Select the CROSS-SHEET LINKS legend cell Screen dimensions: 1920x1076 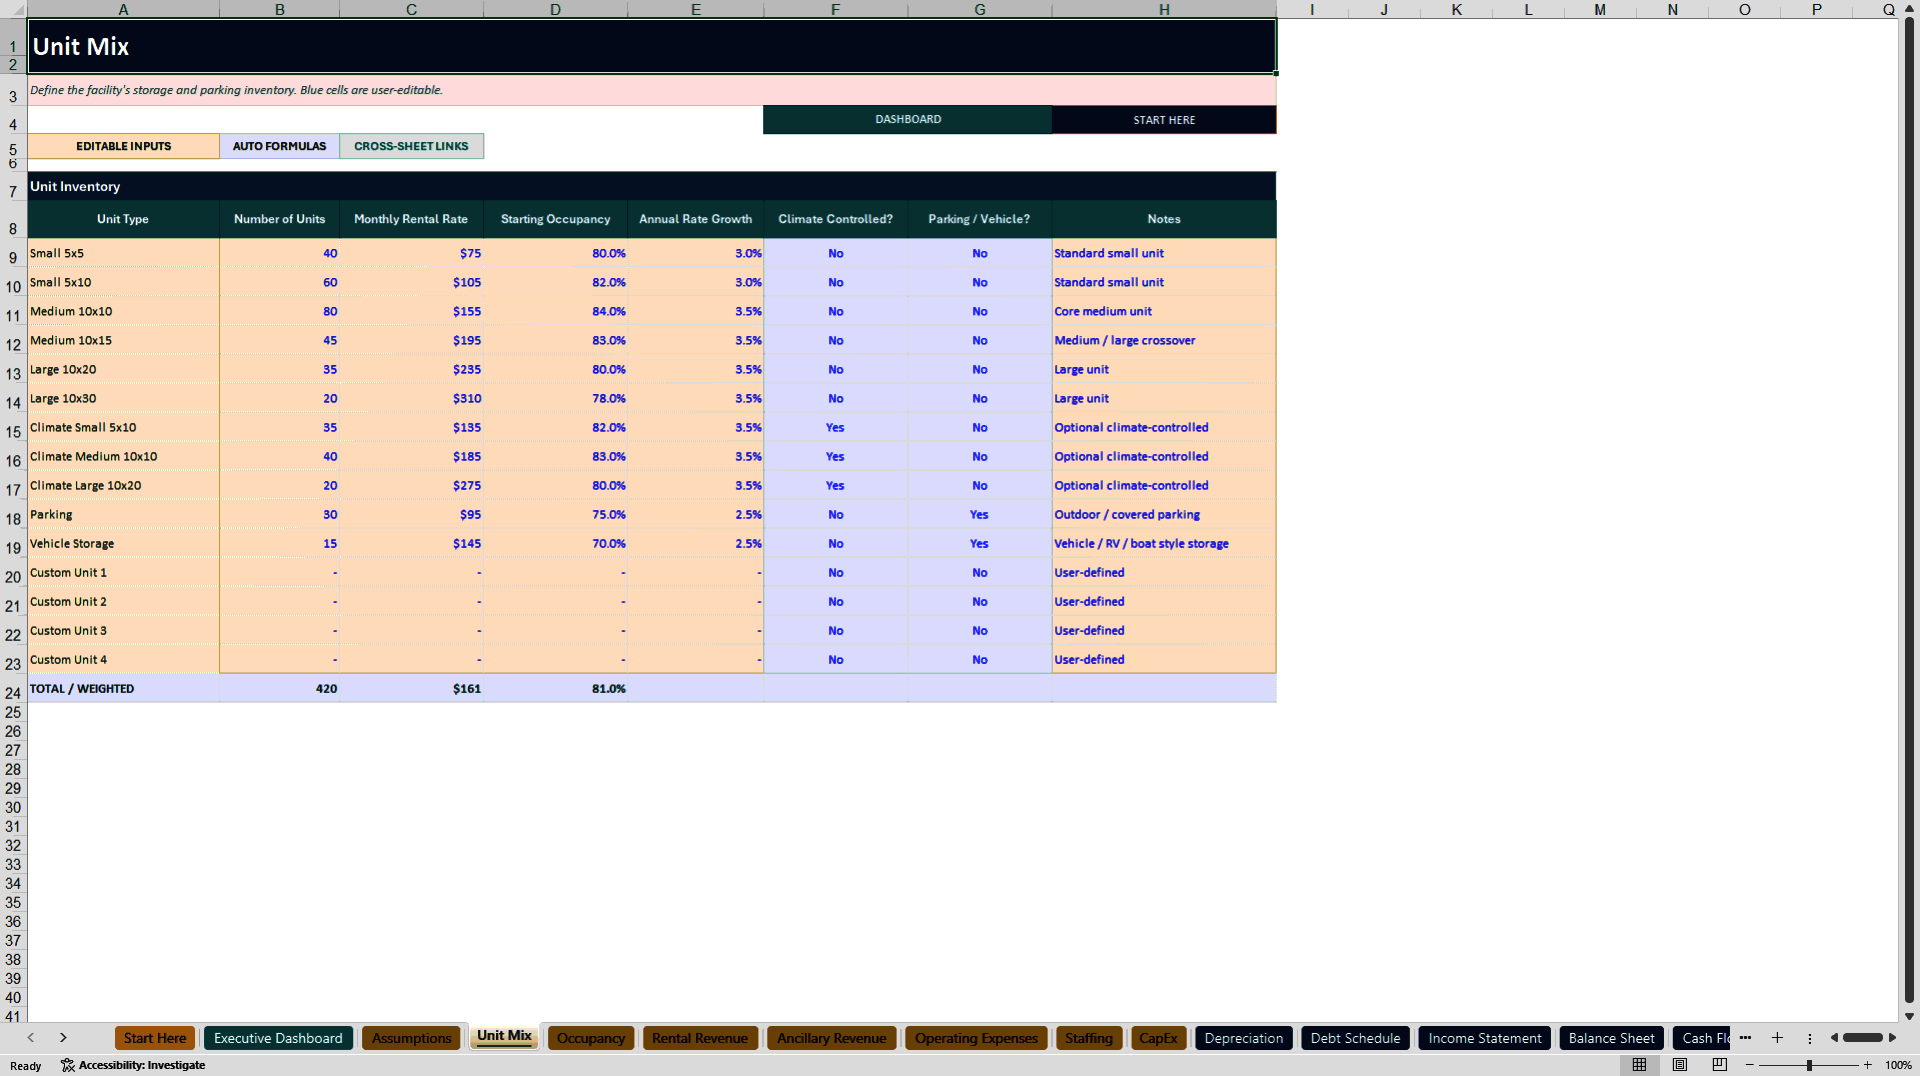411,146
